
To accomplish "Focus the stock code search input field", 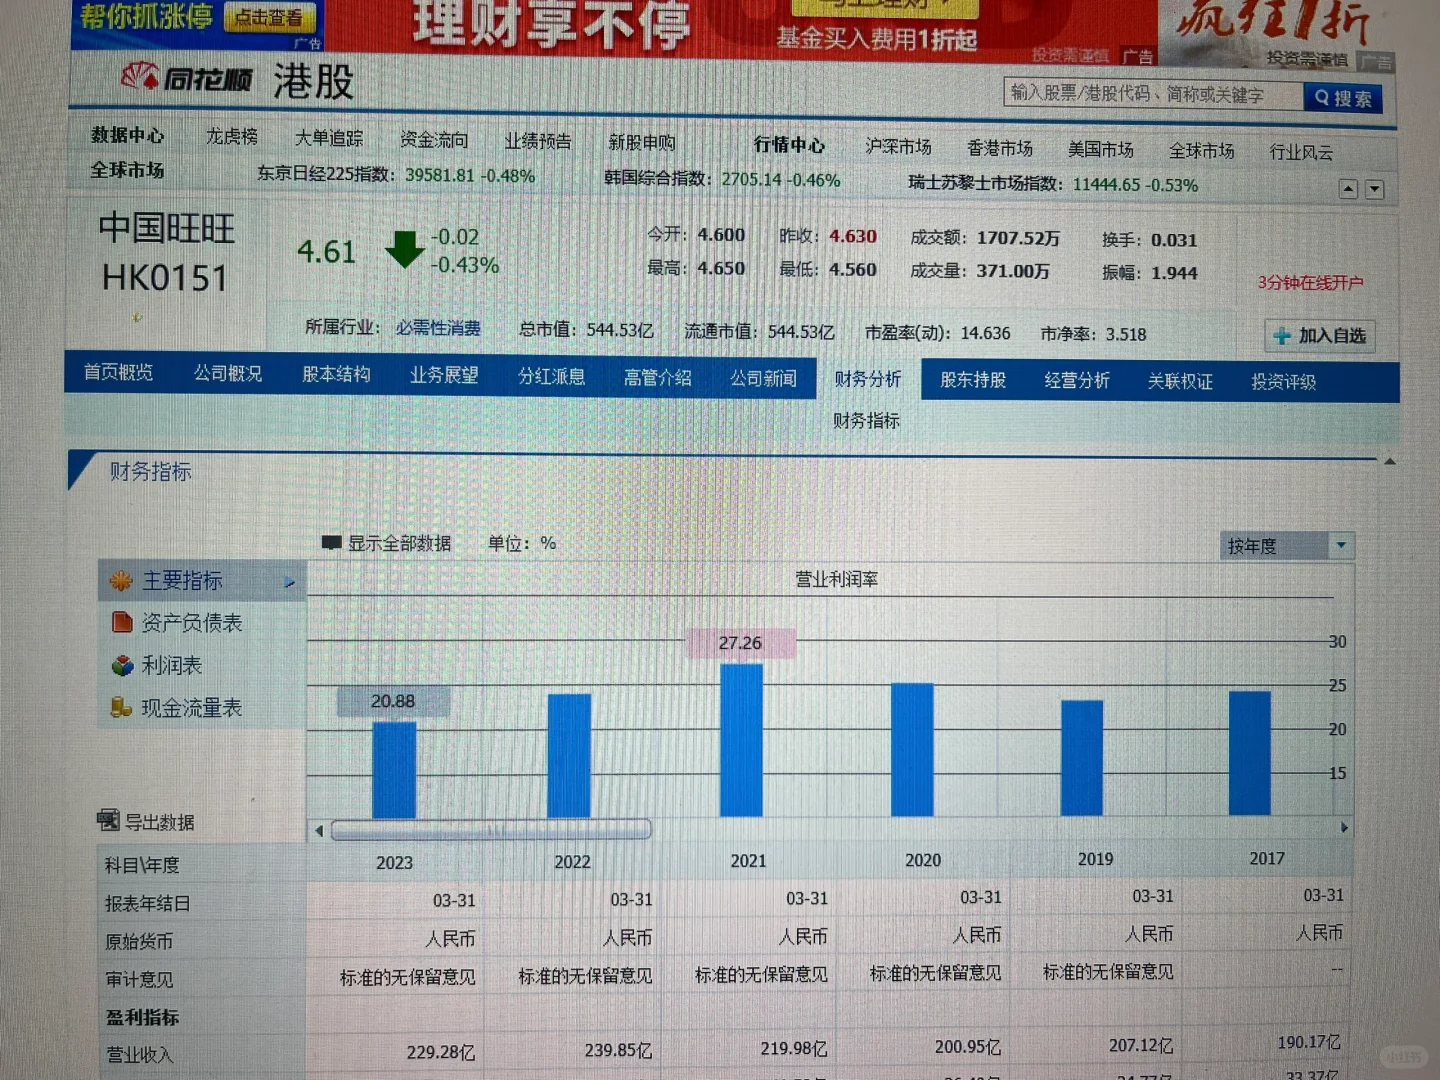I will tap(1153, 94).
